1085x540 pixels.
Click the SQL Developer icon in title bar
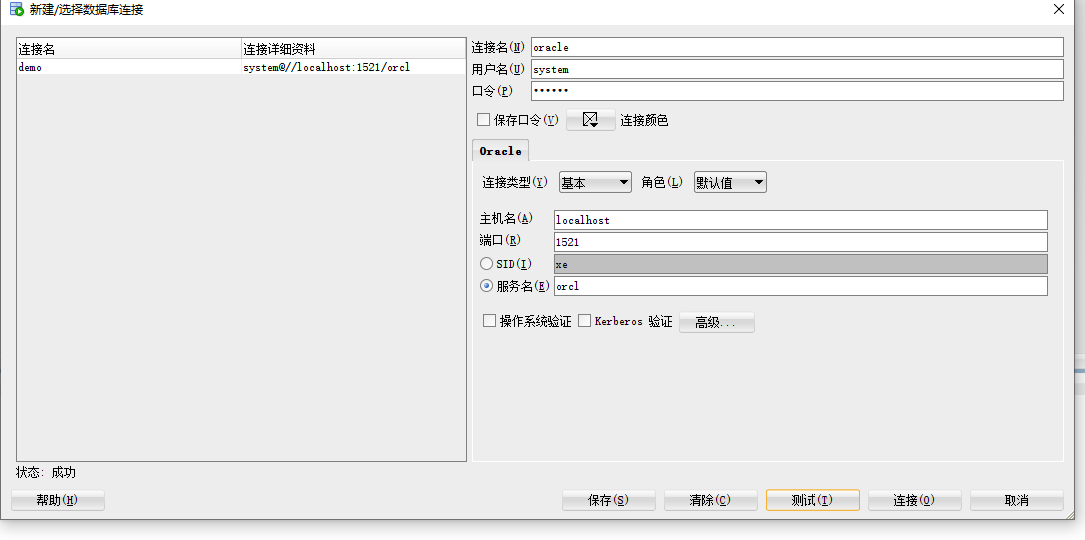[x=17, y=10]
